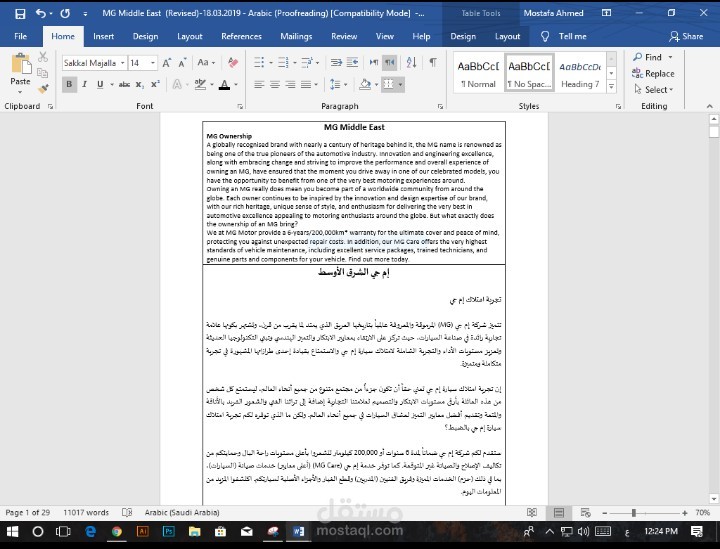720x549 pixels.
Task: Click the Share button
Action: pyautogui.click(x=686, y=36)
